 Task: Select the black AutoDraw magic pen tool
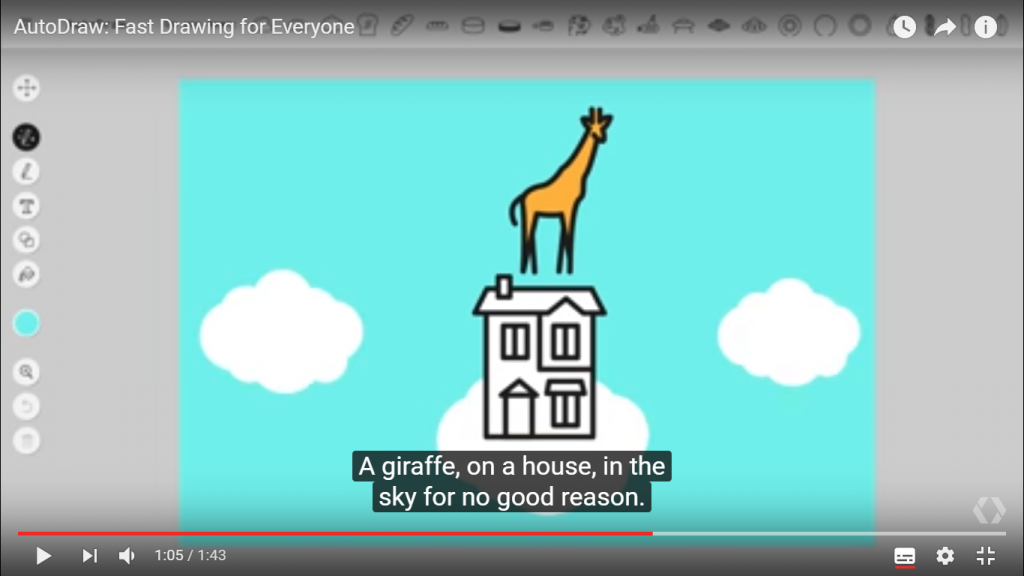(27, 137)
